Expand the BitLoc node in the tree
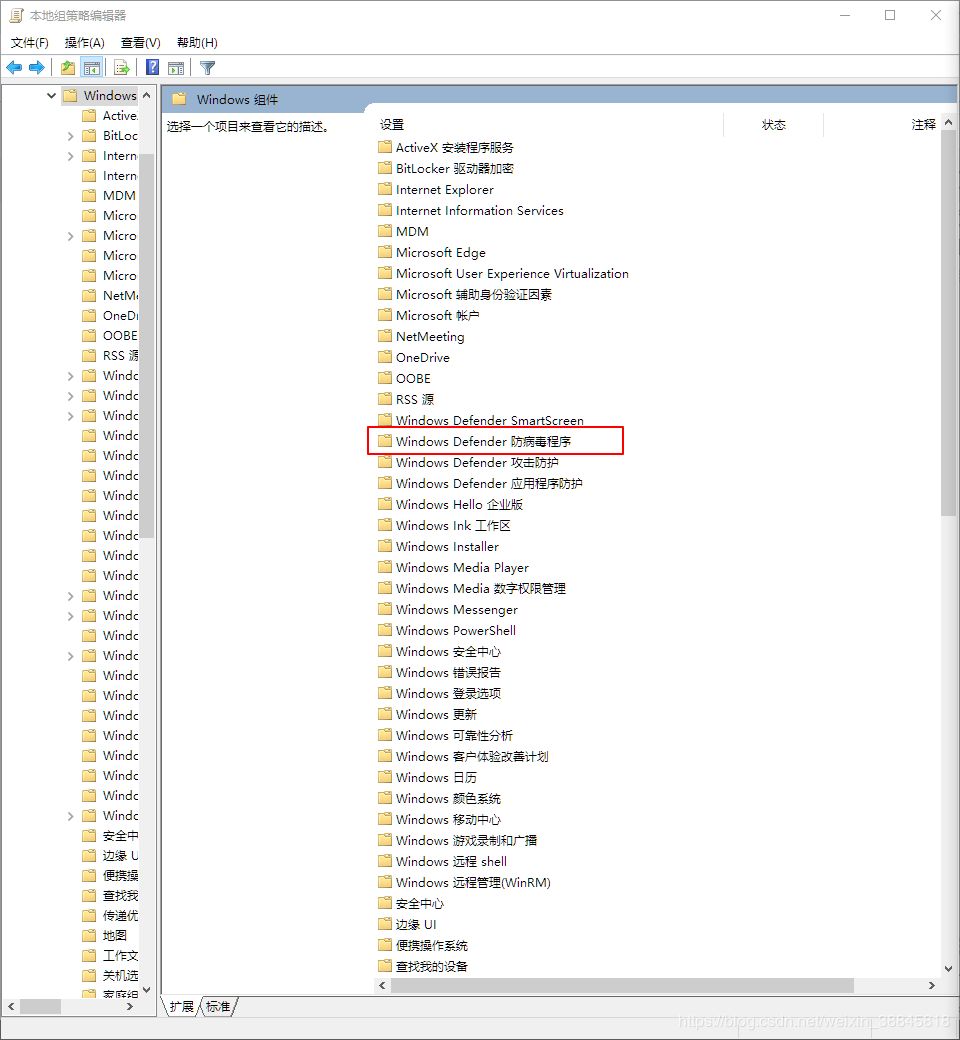The image size is (960, 1040). (70, 136)
